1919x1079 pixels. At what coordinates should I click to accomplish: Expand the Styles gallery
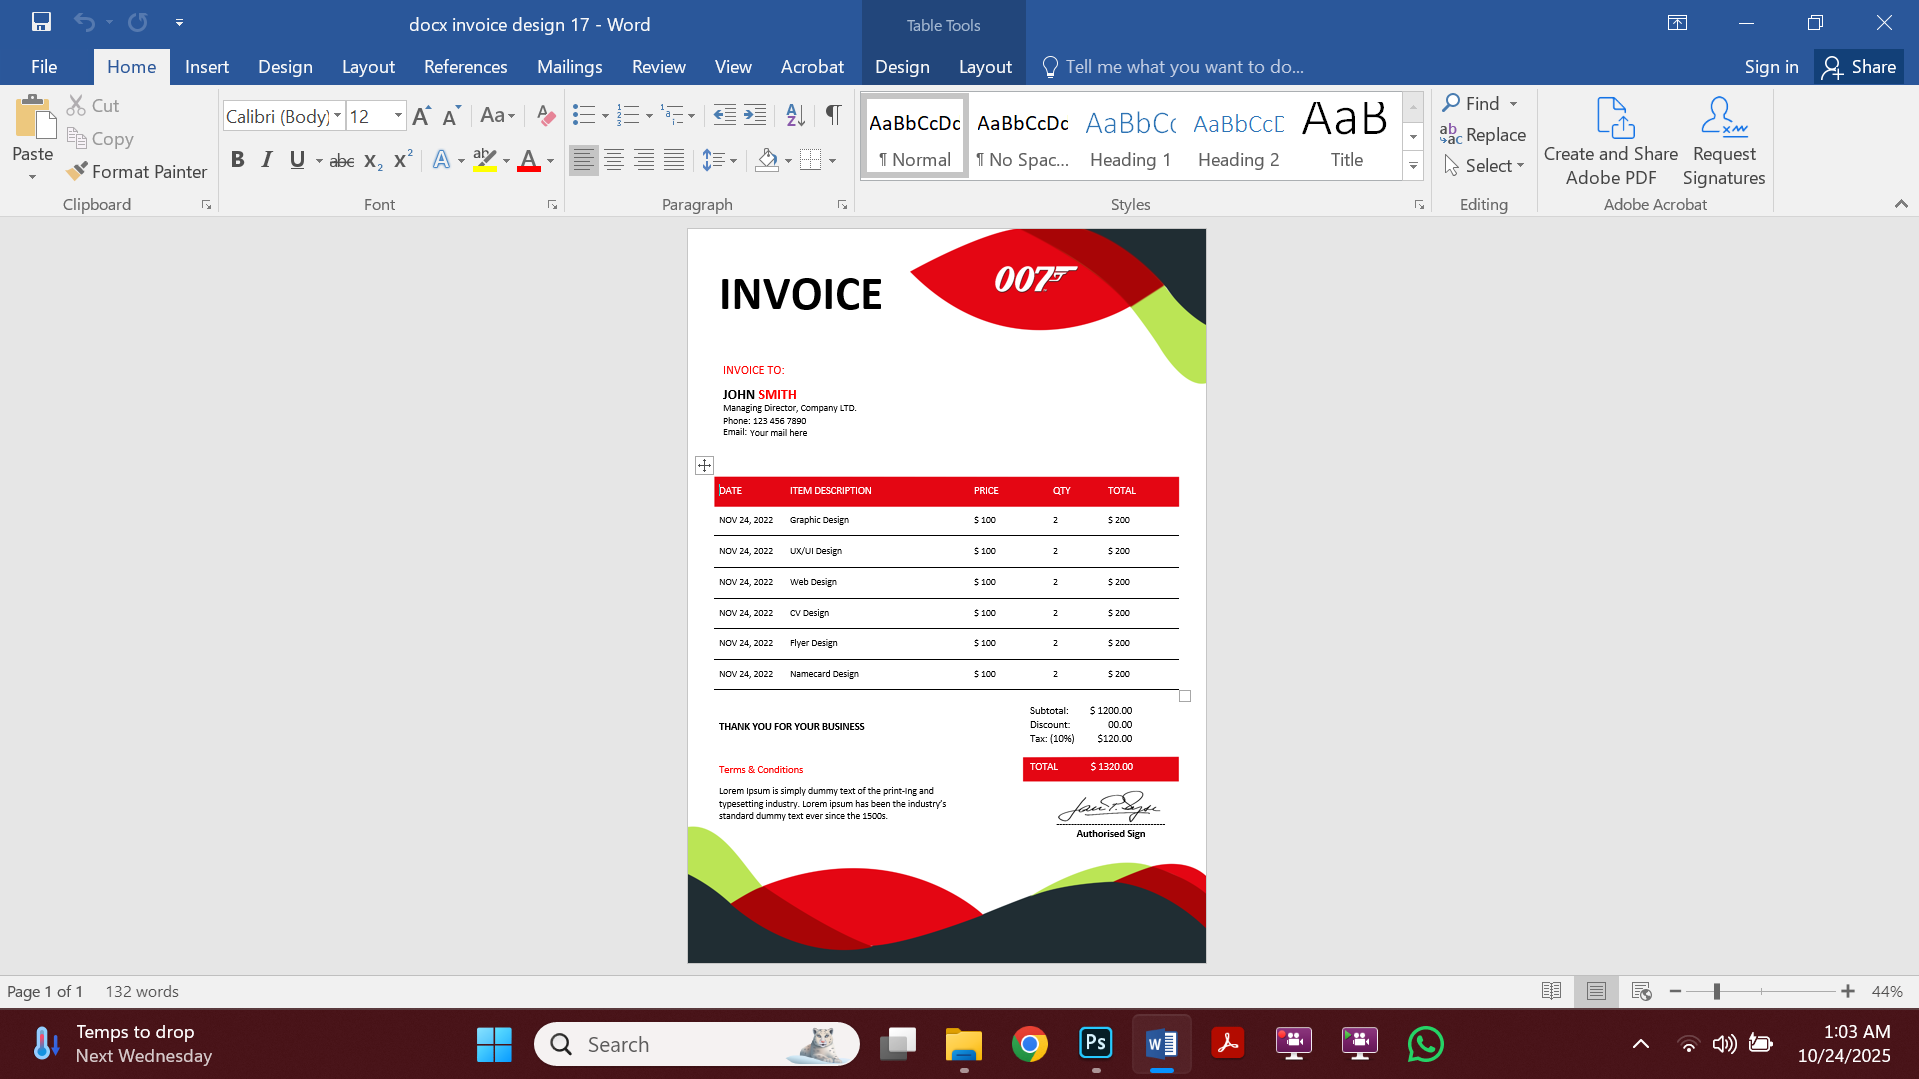[1412, 166]
